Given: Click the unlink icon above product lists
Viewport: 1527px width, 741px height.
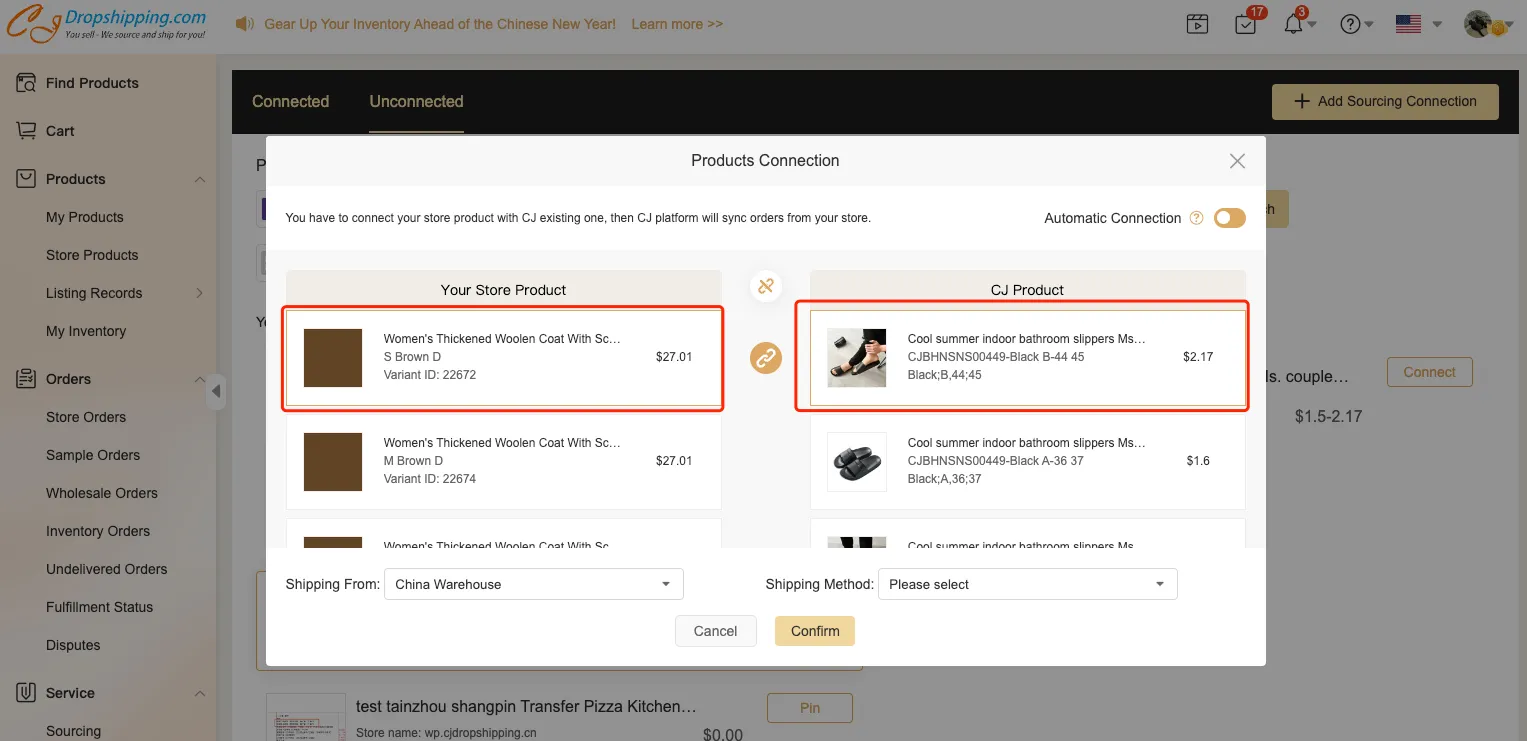Looking at the screenshot, I should pyautogui.click(x=766, y=286).
